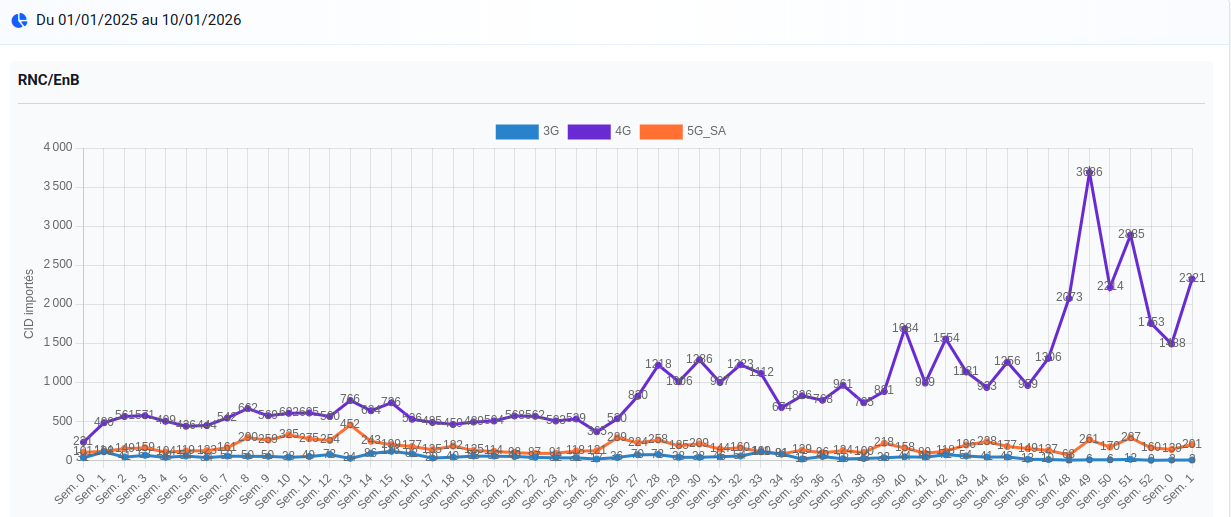Click the 5G_SA legend label text
This screenshot has height=517, width=1231.
tap(706, 131)
